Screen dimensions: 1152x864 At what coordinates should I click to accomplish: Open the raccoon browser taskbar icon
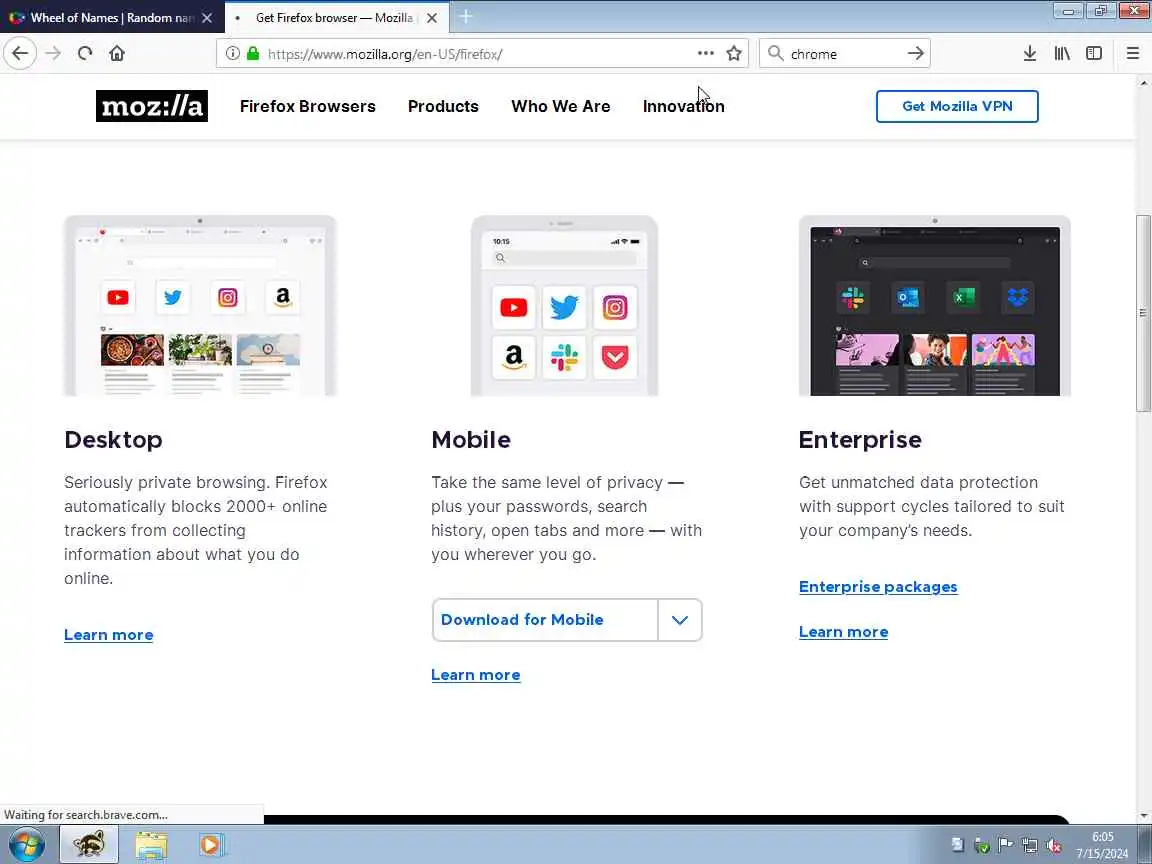(x=89, y=844)
